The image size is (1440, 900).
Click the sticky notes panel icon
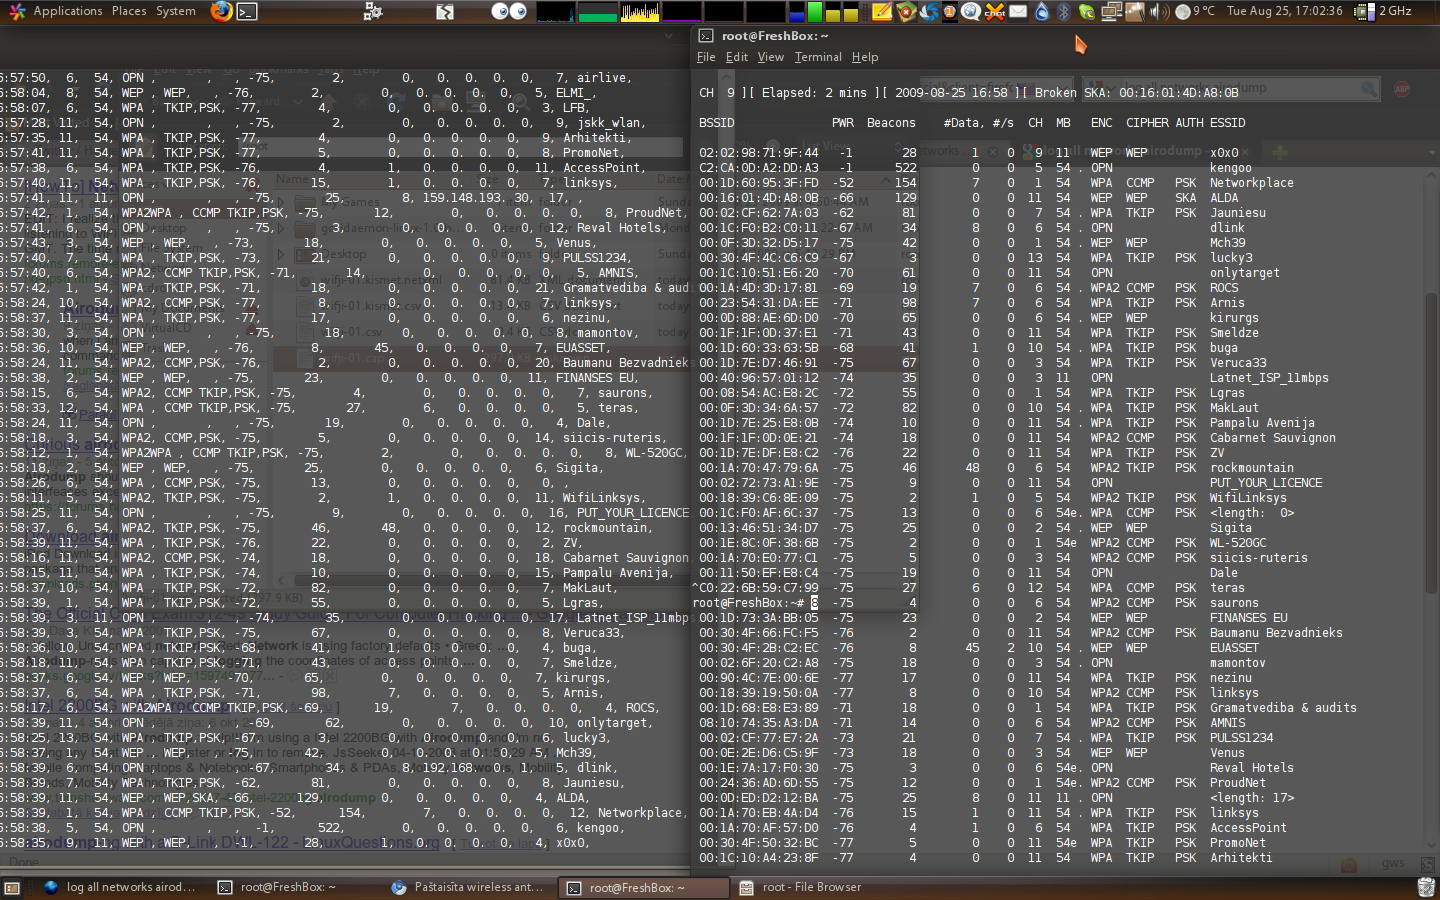pyautogui.click(x=882, y=11)
